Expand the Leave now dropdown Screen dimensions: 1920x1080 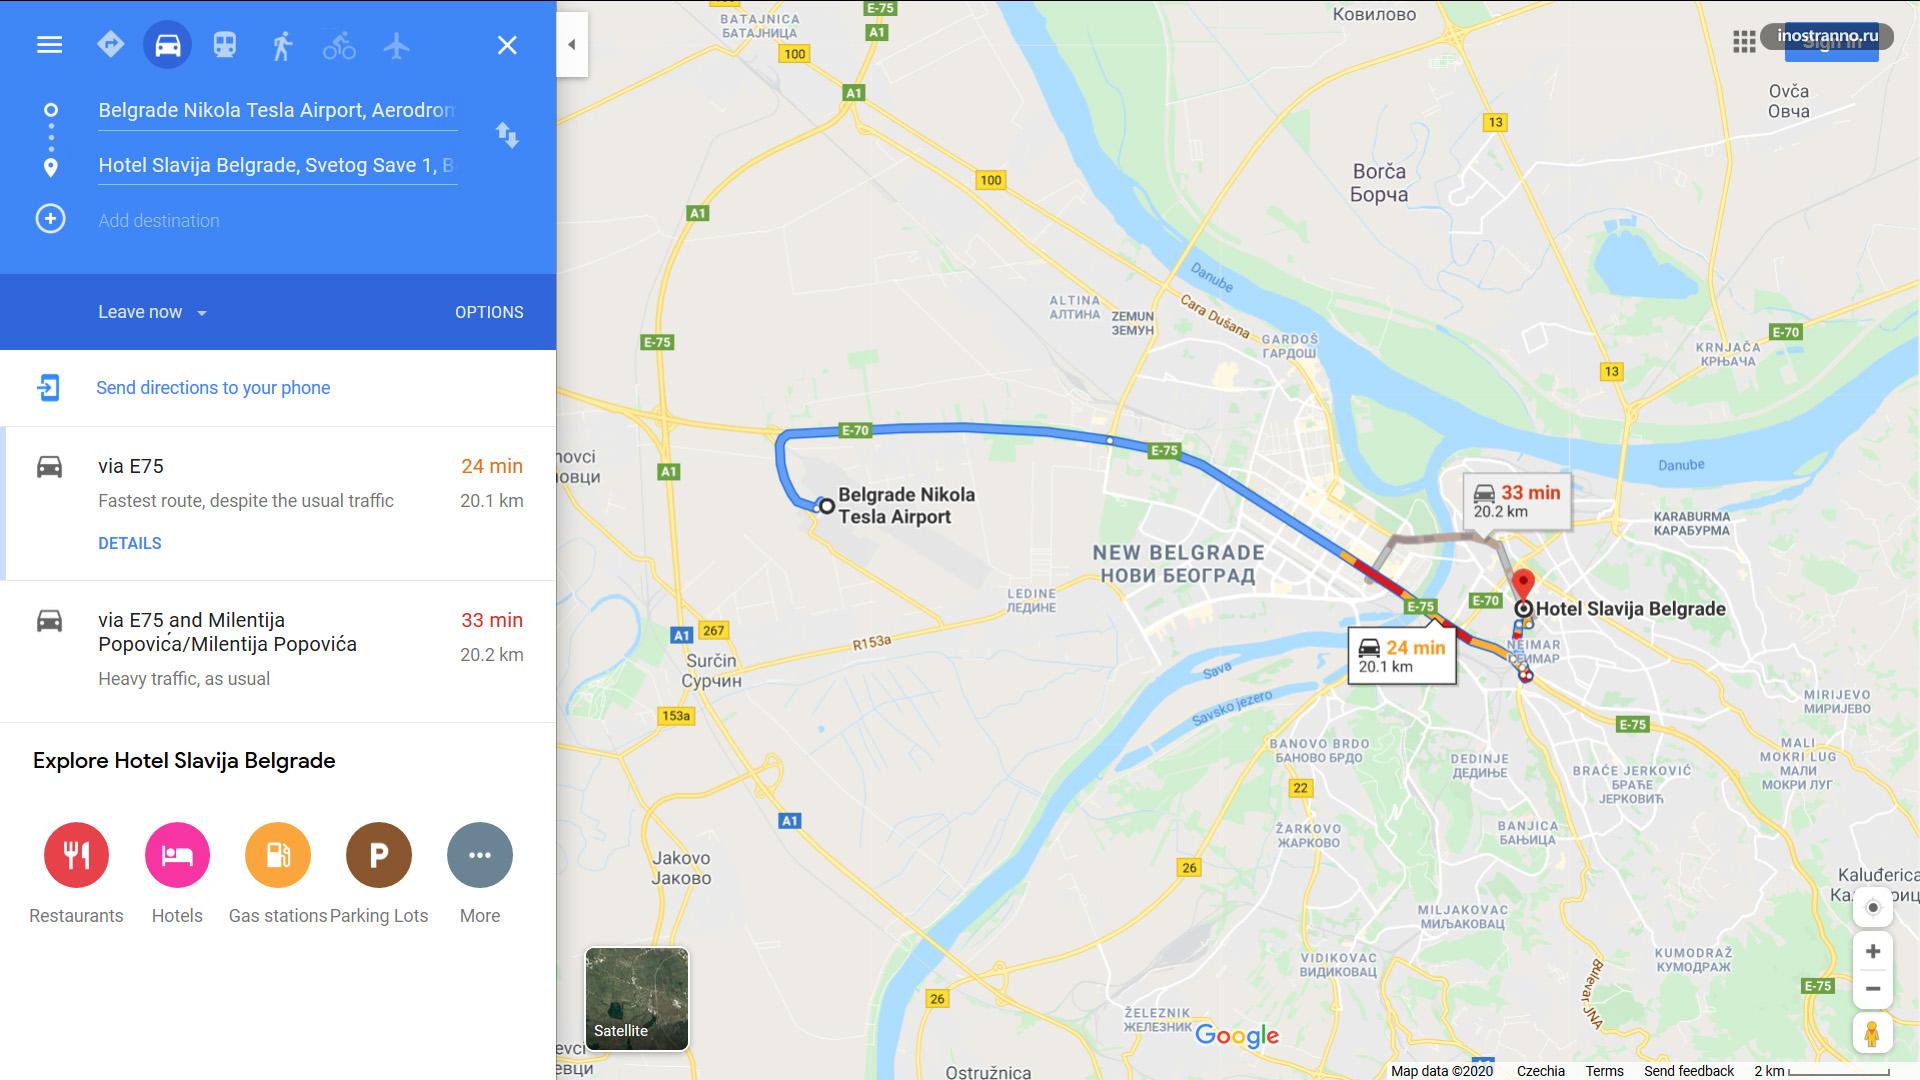pyautogui.click(x=153, y=312)
